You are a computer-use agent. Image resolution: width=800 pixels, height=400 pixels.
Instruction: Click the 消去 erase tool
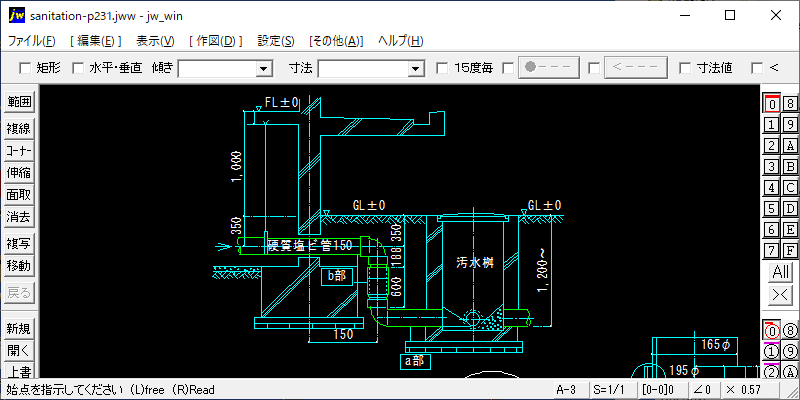point(19,216)
